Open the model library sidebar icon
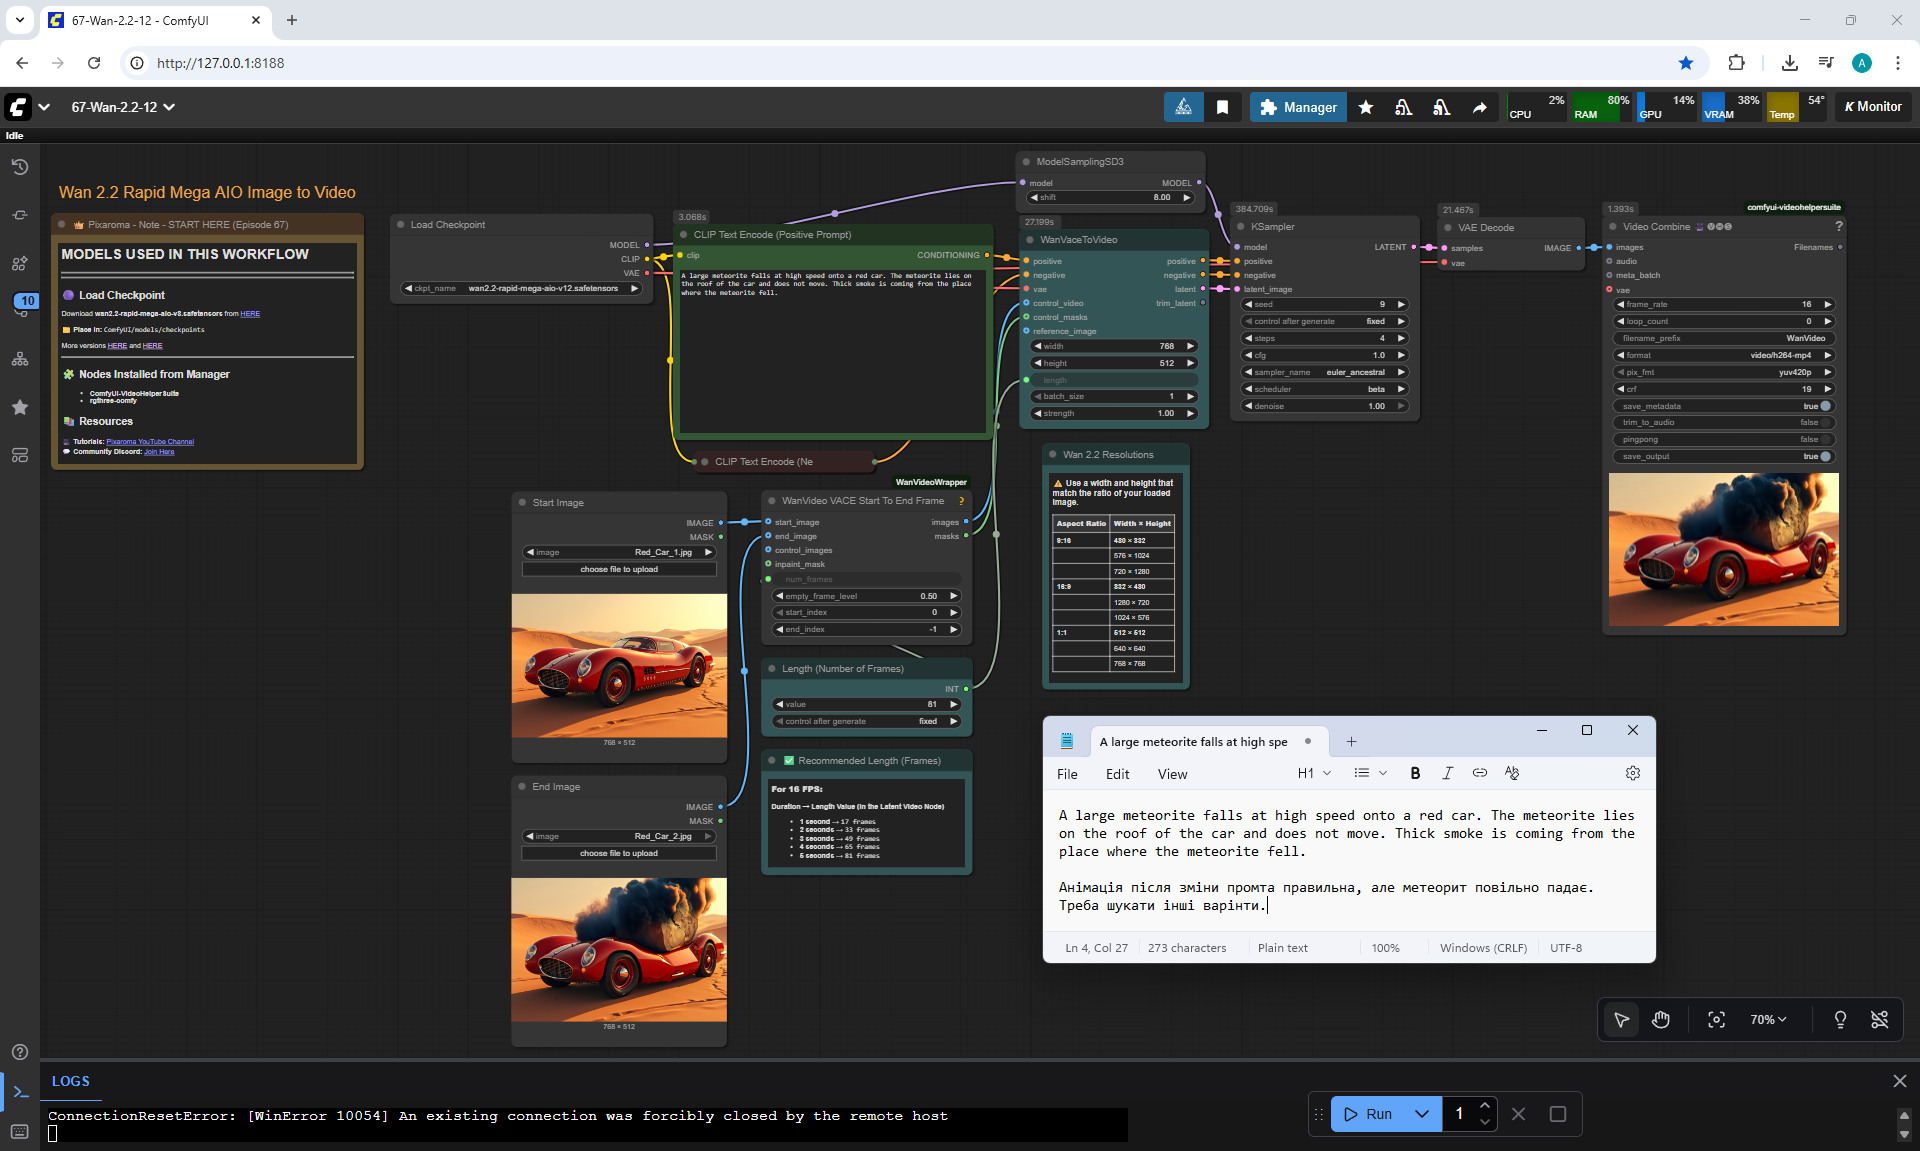This screenshot has height=1151, width=1920. 20,263
